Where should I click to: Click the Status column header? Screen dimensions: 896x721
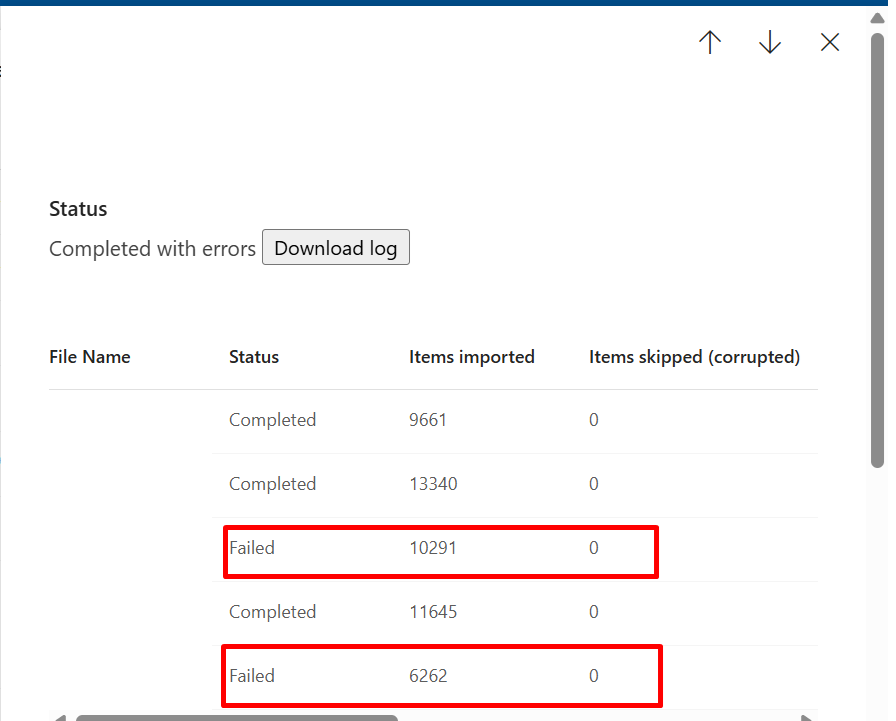(254, 357)
